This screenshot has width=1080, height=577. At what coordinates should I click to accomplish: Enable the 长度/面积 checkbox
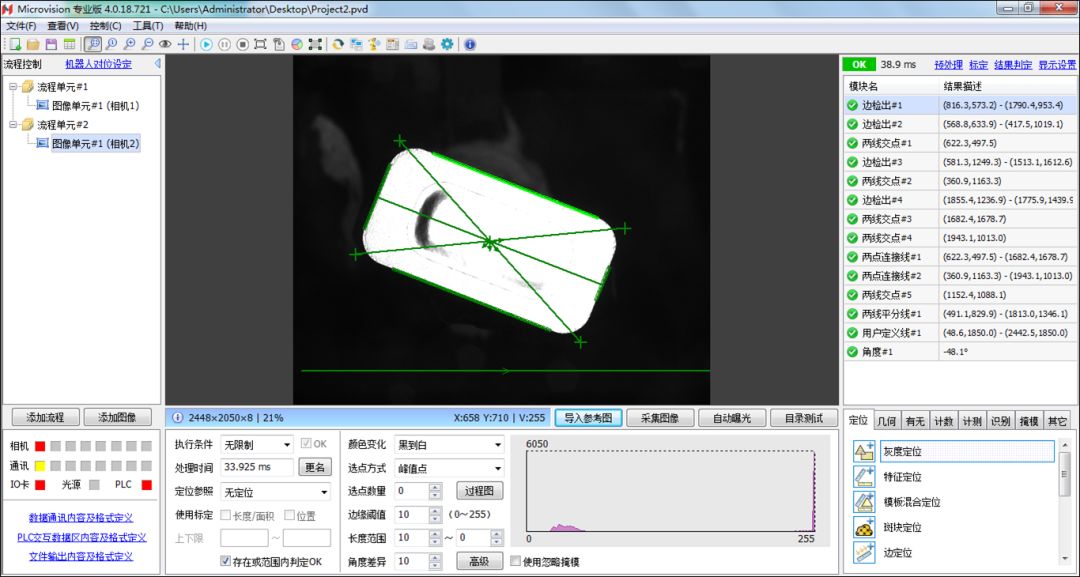[225, 515]
